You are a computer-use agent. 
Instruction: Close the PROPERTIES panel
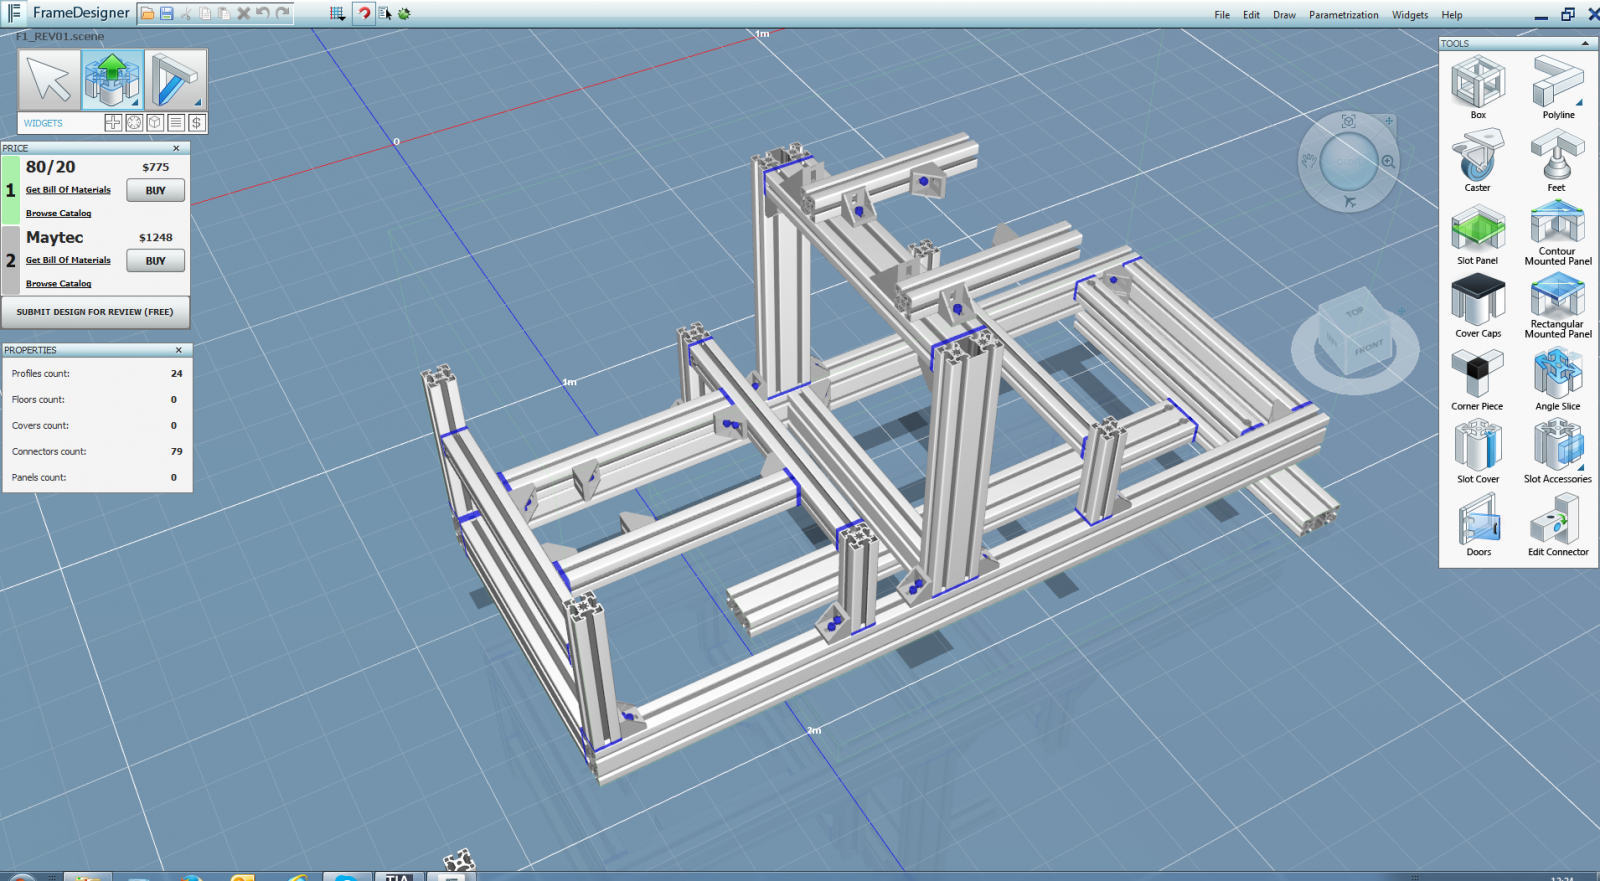pyautogui.click(x=179, y=350)
